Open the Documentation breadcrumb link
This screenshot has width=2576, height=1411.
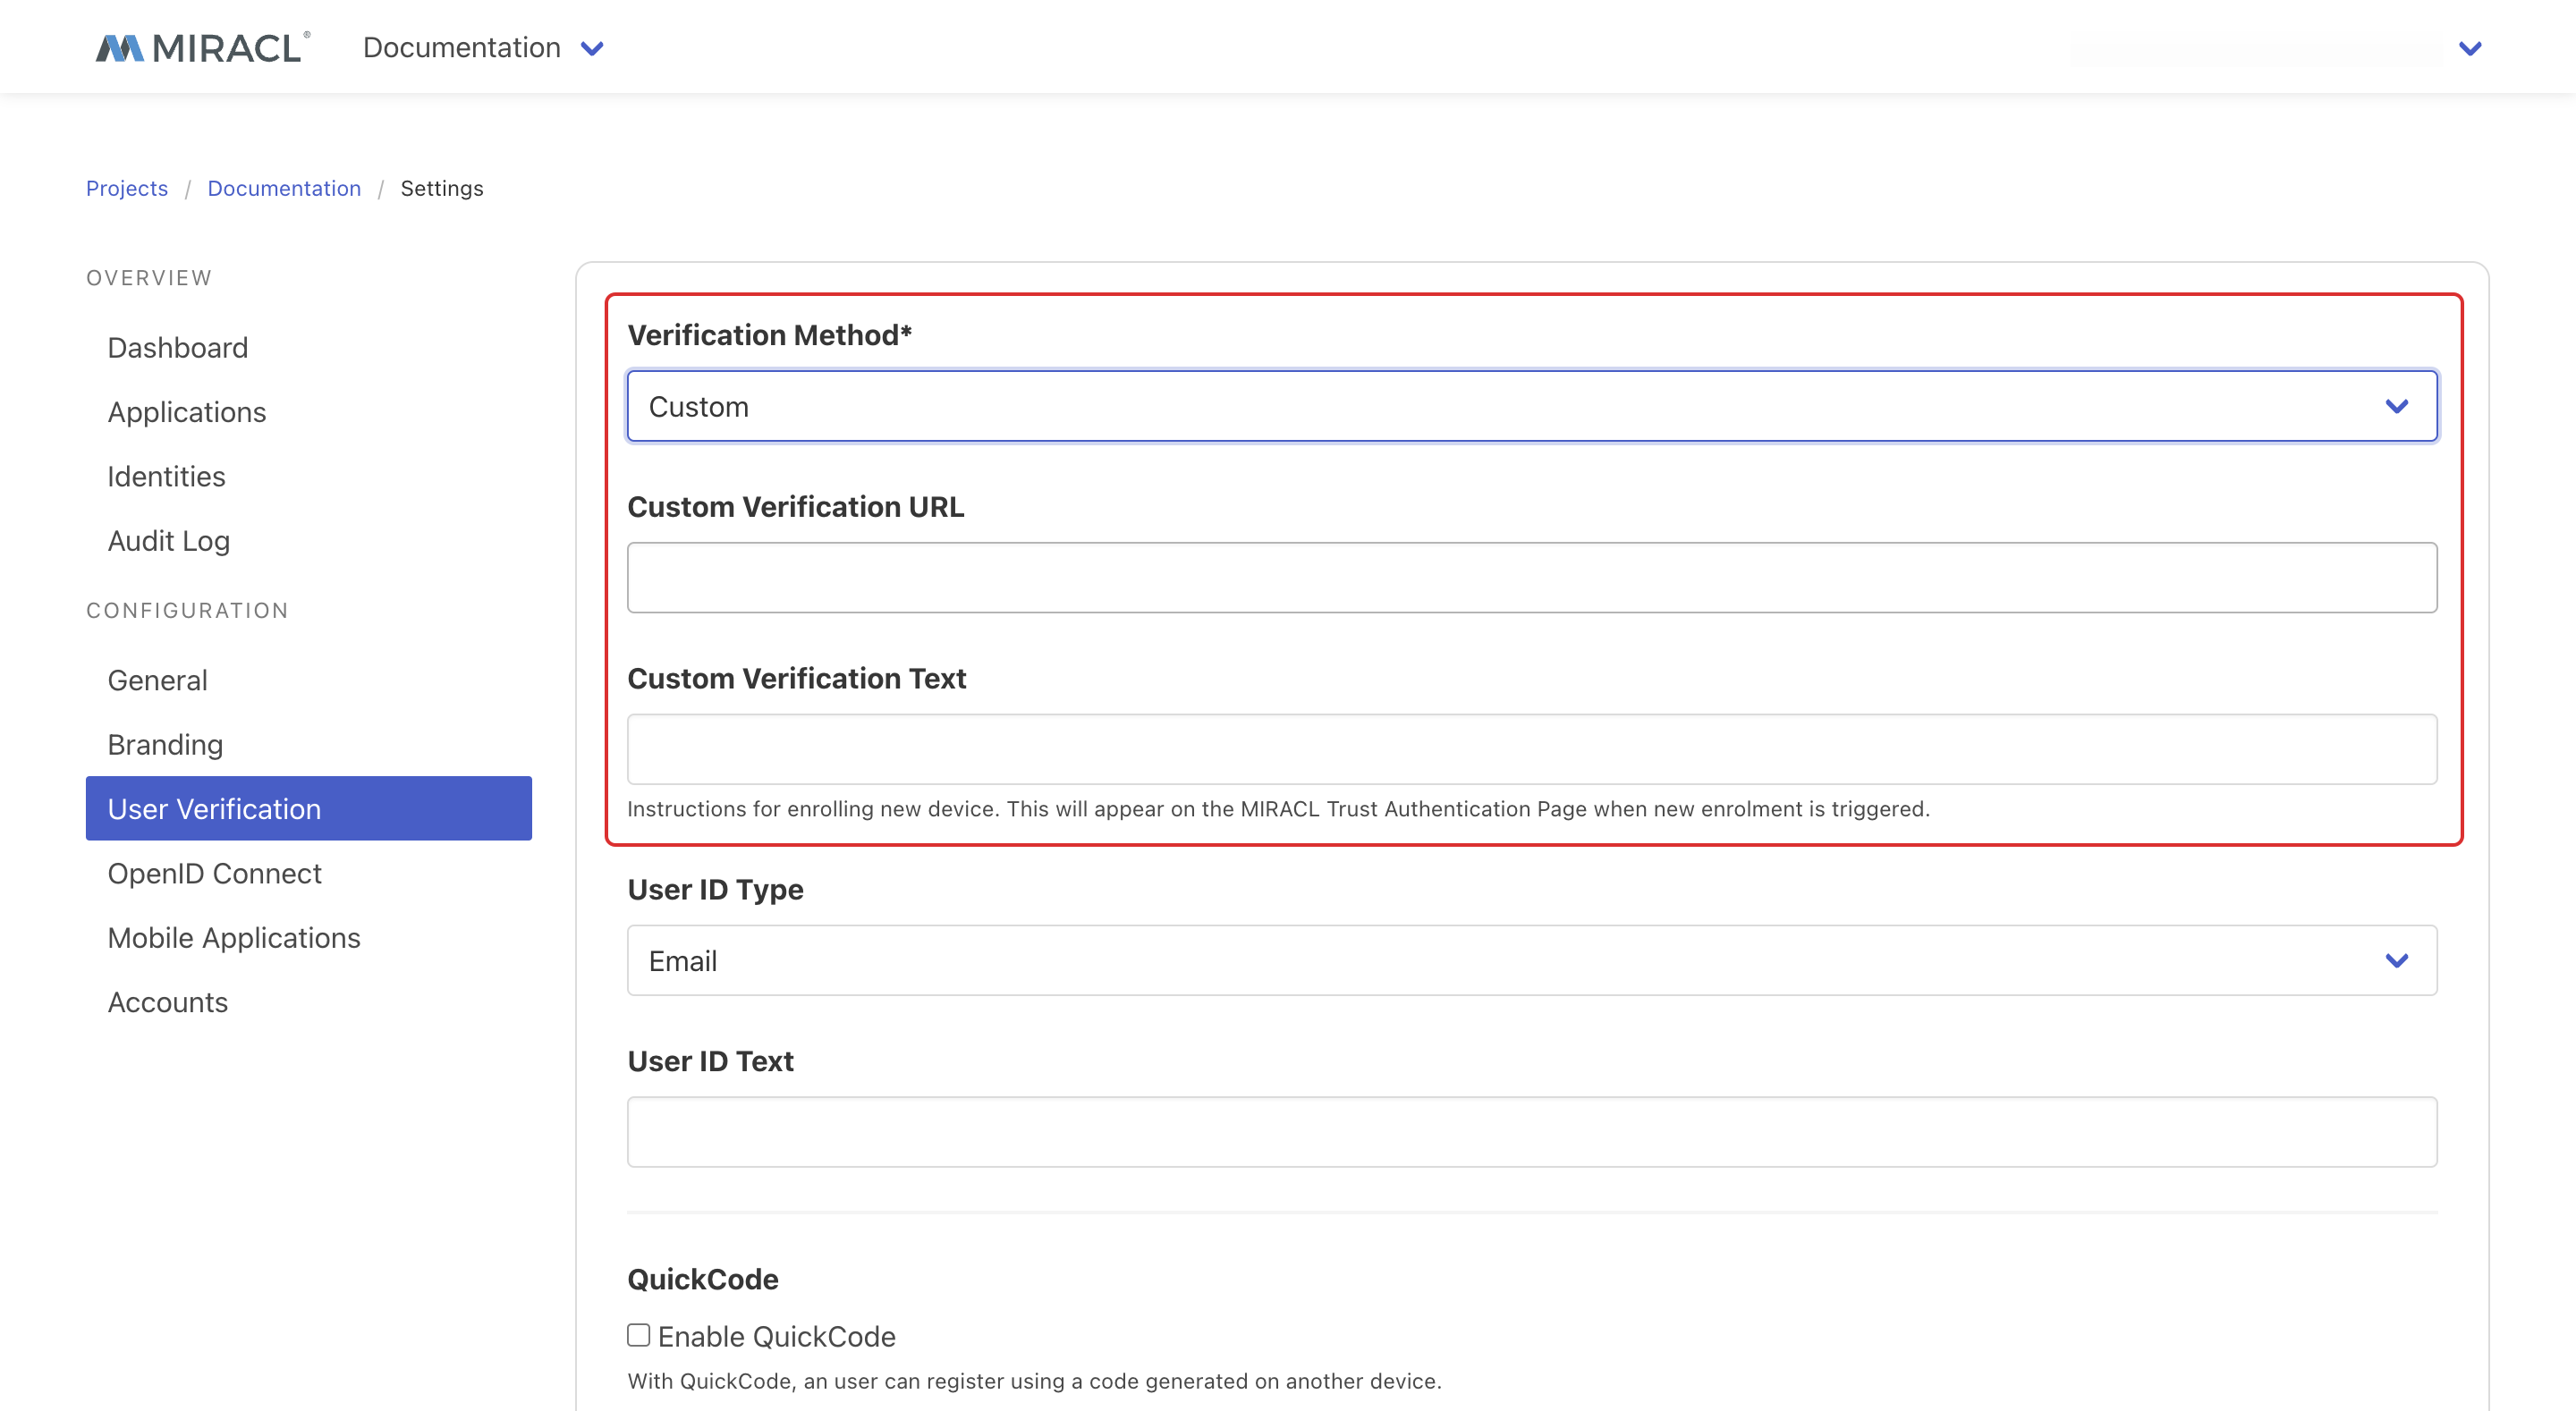pyautogui.click(x=284, y=188)
